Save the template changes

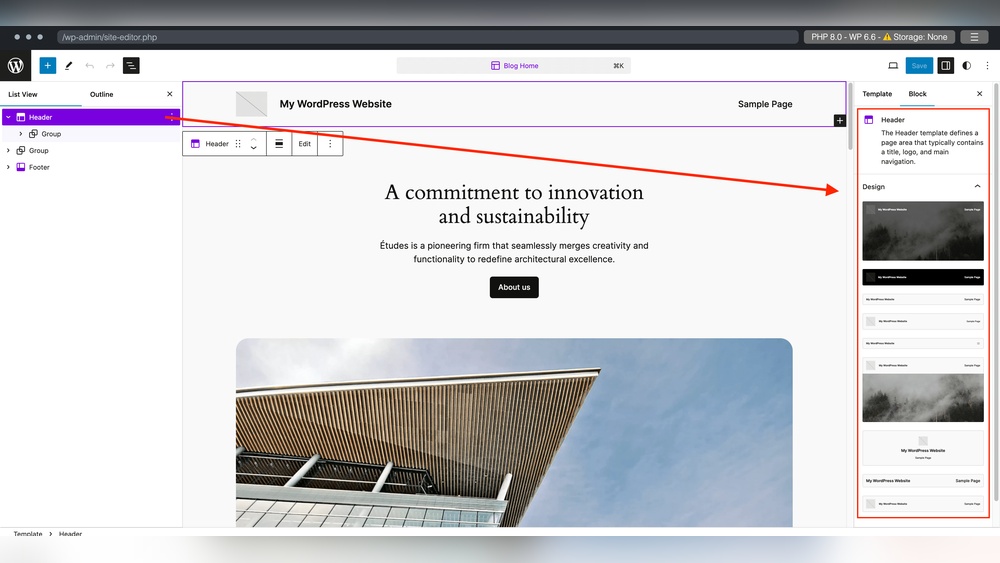(919, 66)
